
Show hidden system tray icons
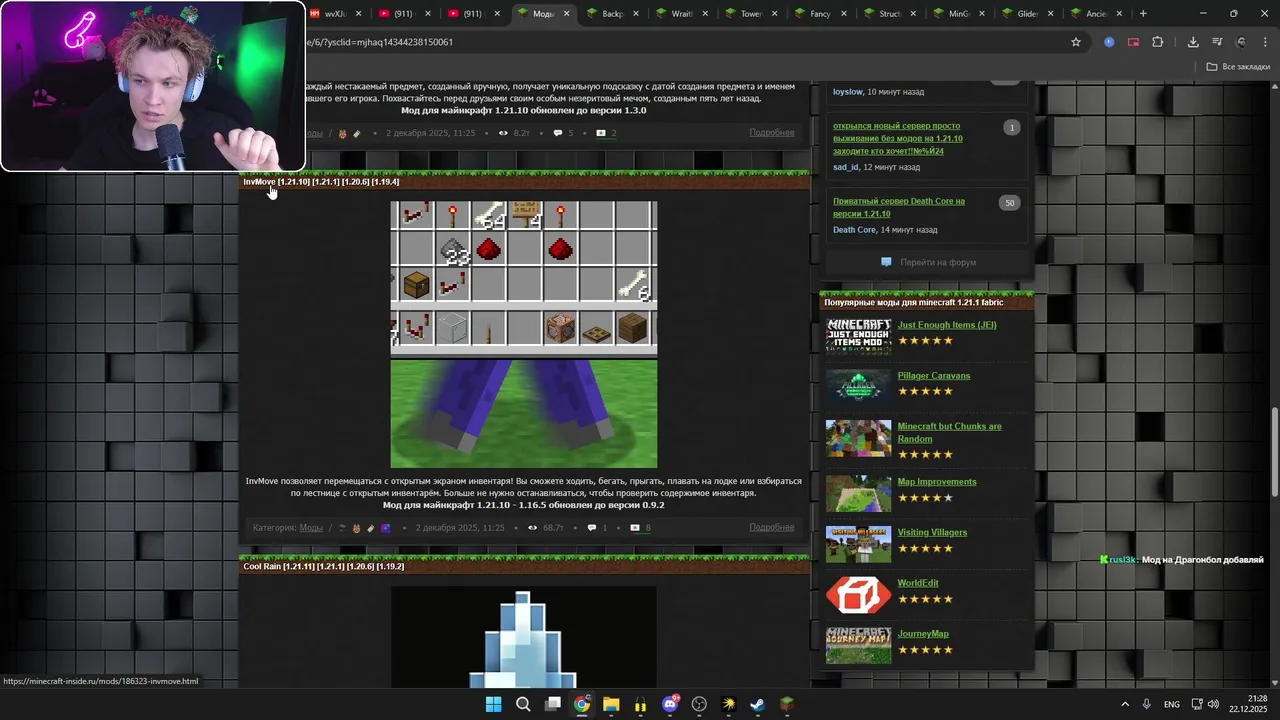click(1124, 704)
